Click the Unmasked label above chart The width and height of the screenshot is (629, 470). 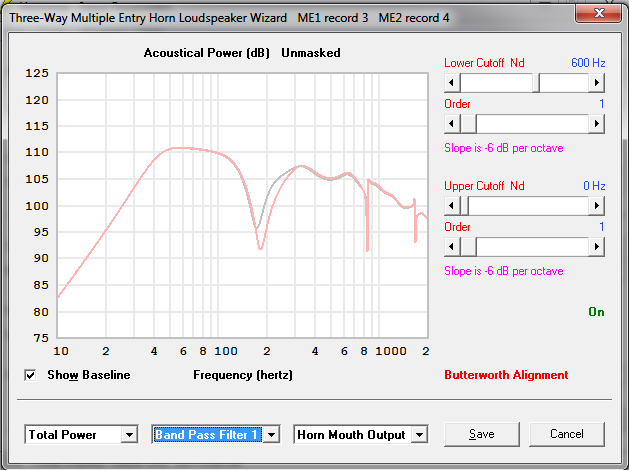(310, 53)
